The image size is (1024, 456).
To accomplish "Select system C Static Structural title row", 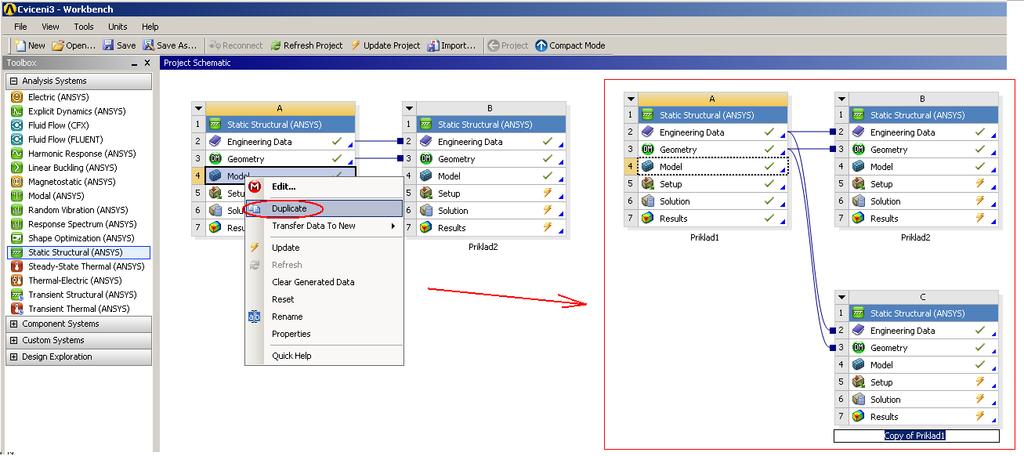I will pyautogui.click(x=923, y=314).
